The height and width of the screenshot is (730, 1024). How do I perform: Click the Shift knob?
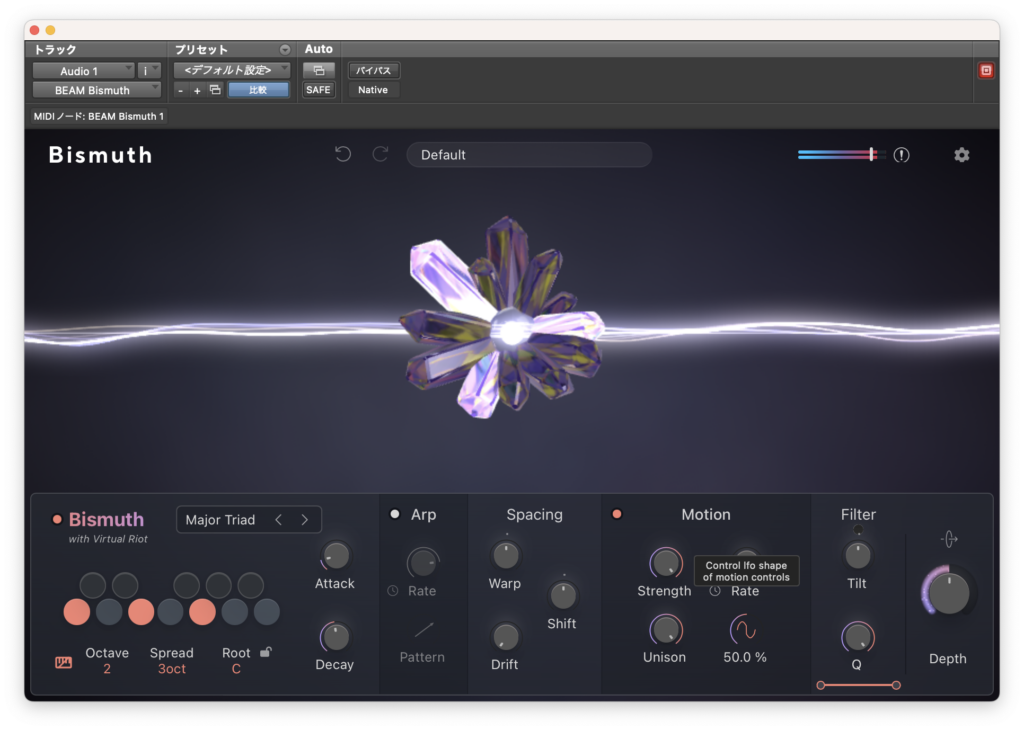click(562, 595)
